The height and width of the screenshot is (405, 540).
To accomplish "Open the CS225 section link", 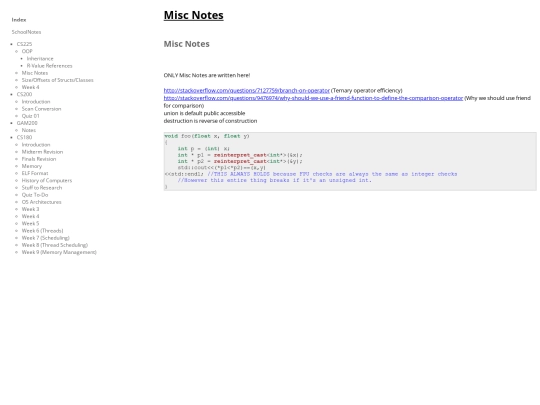I will pos(24,44).
